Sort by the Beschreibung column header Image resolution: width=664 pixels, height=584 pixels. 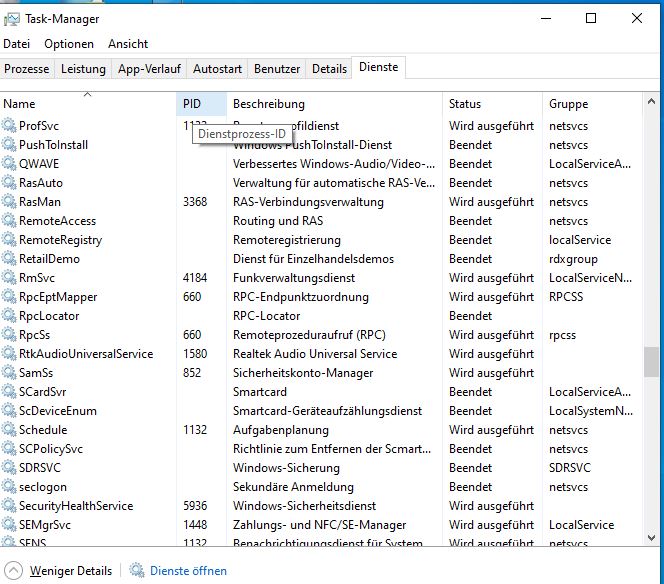coord(335,104)
